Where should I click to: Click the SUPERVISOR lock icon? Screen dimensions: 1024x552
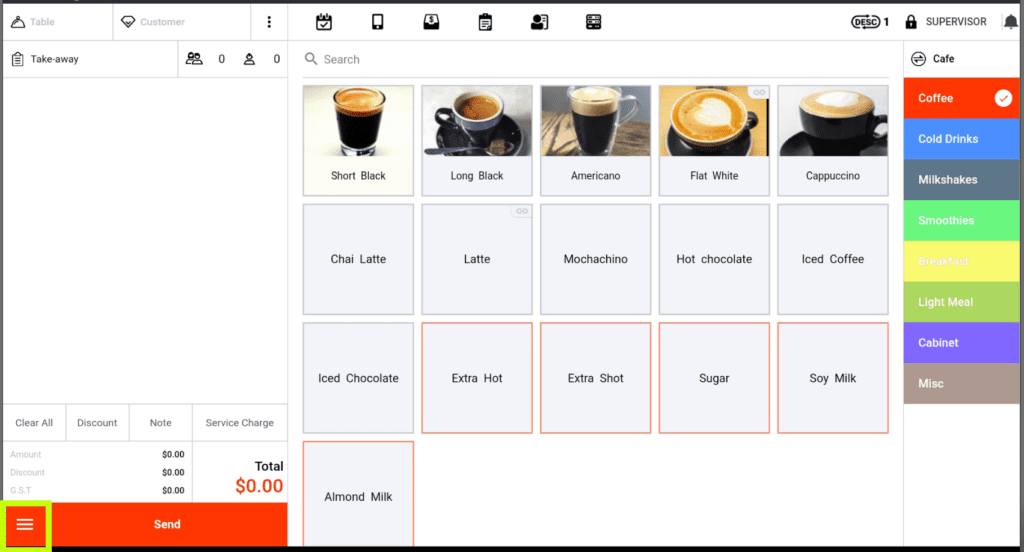point(911,22)
